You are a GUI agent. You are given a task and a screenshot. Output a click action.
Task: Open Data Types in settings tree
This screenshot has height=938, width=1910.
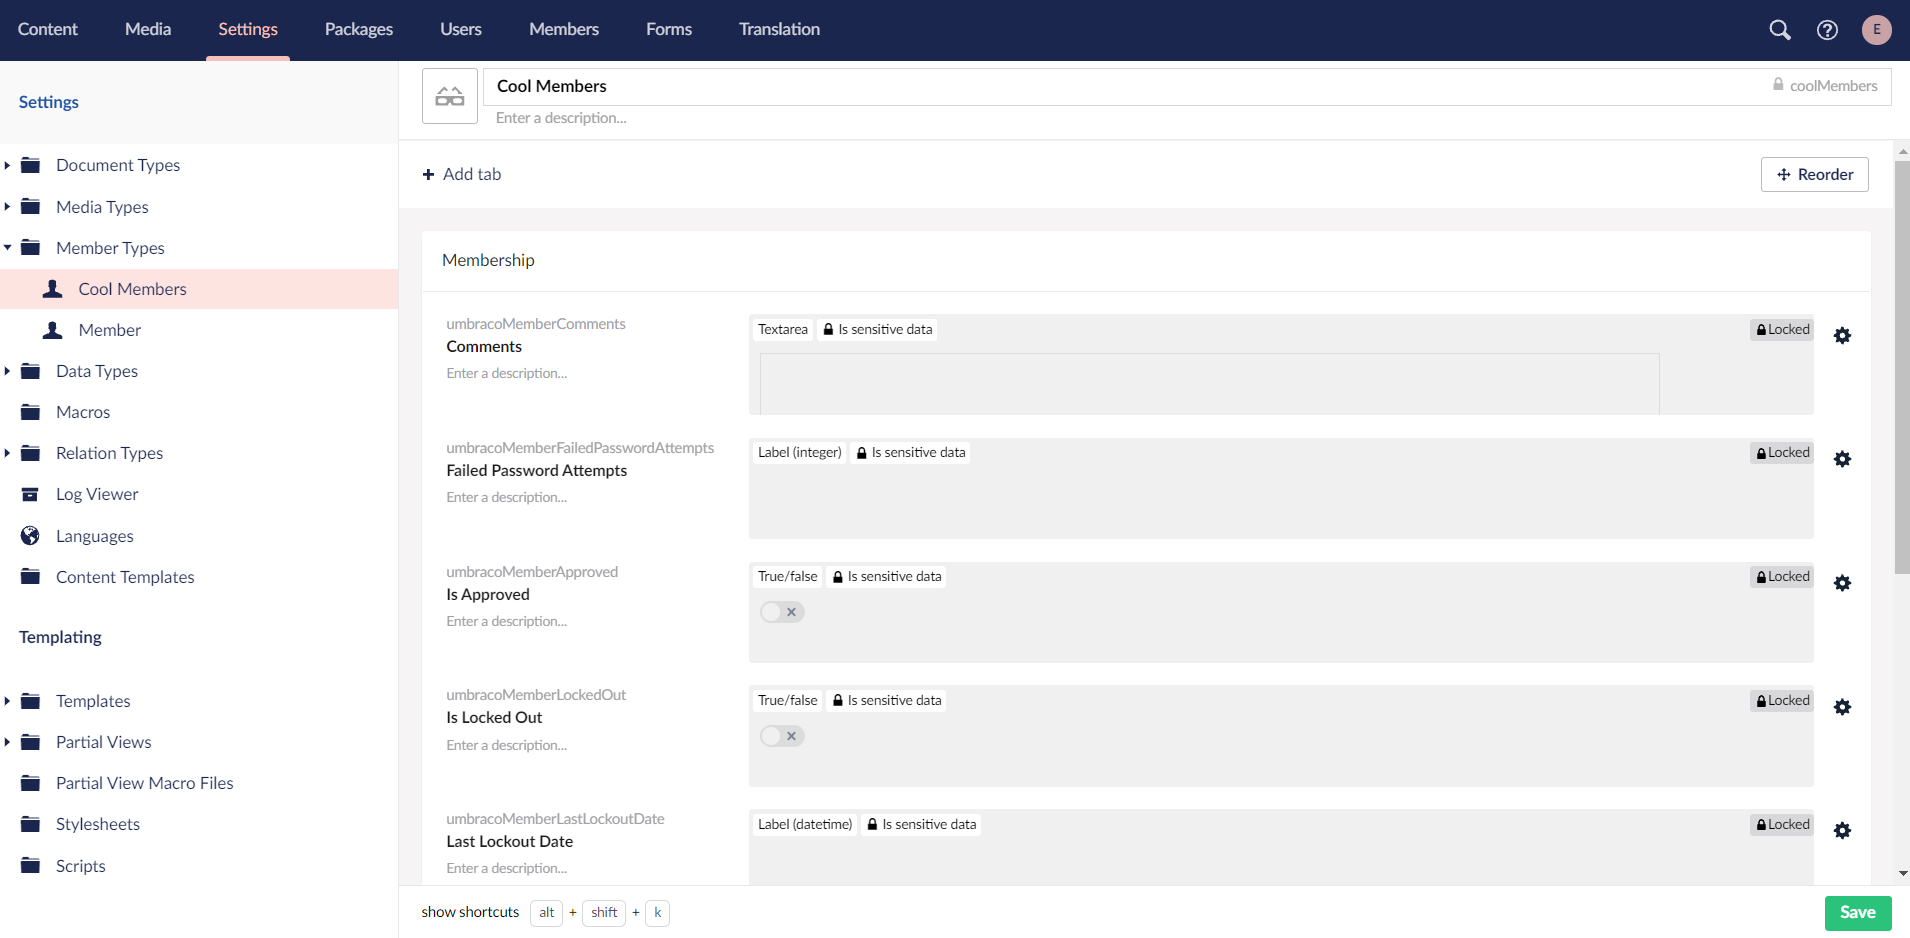tap(97, 371)
